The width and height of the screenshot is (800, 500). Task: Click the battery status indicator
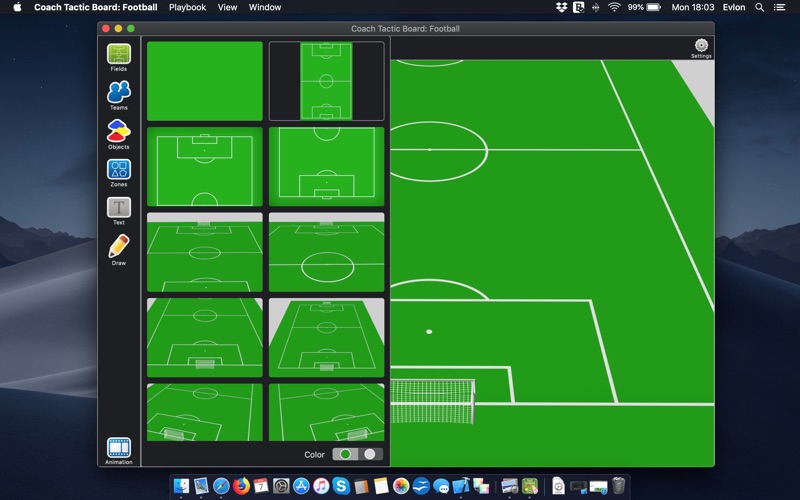(644, 7)
